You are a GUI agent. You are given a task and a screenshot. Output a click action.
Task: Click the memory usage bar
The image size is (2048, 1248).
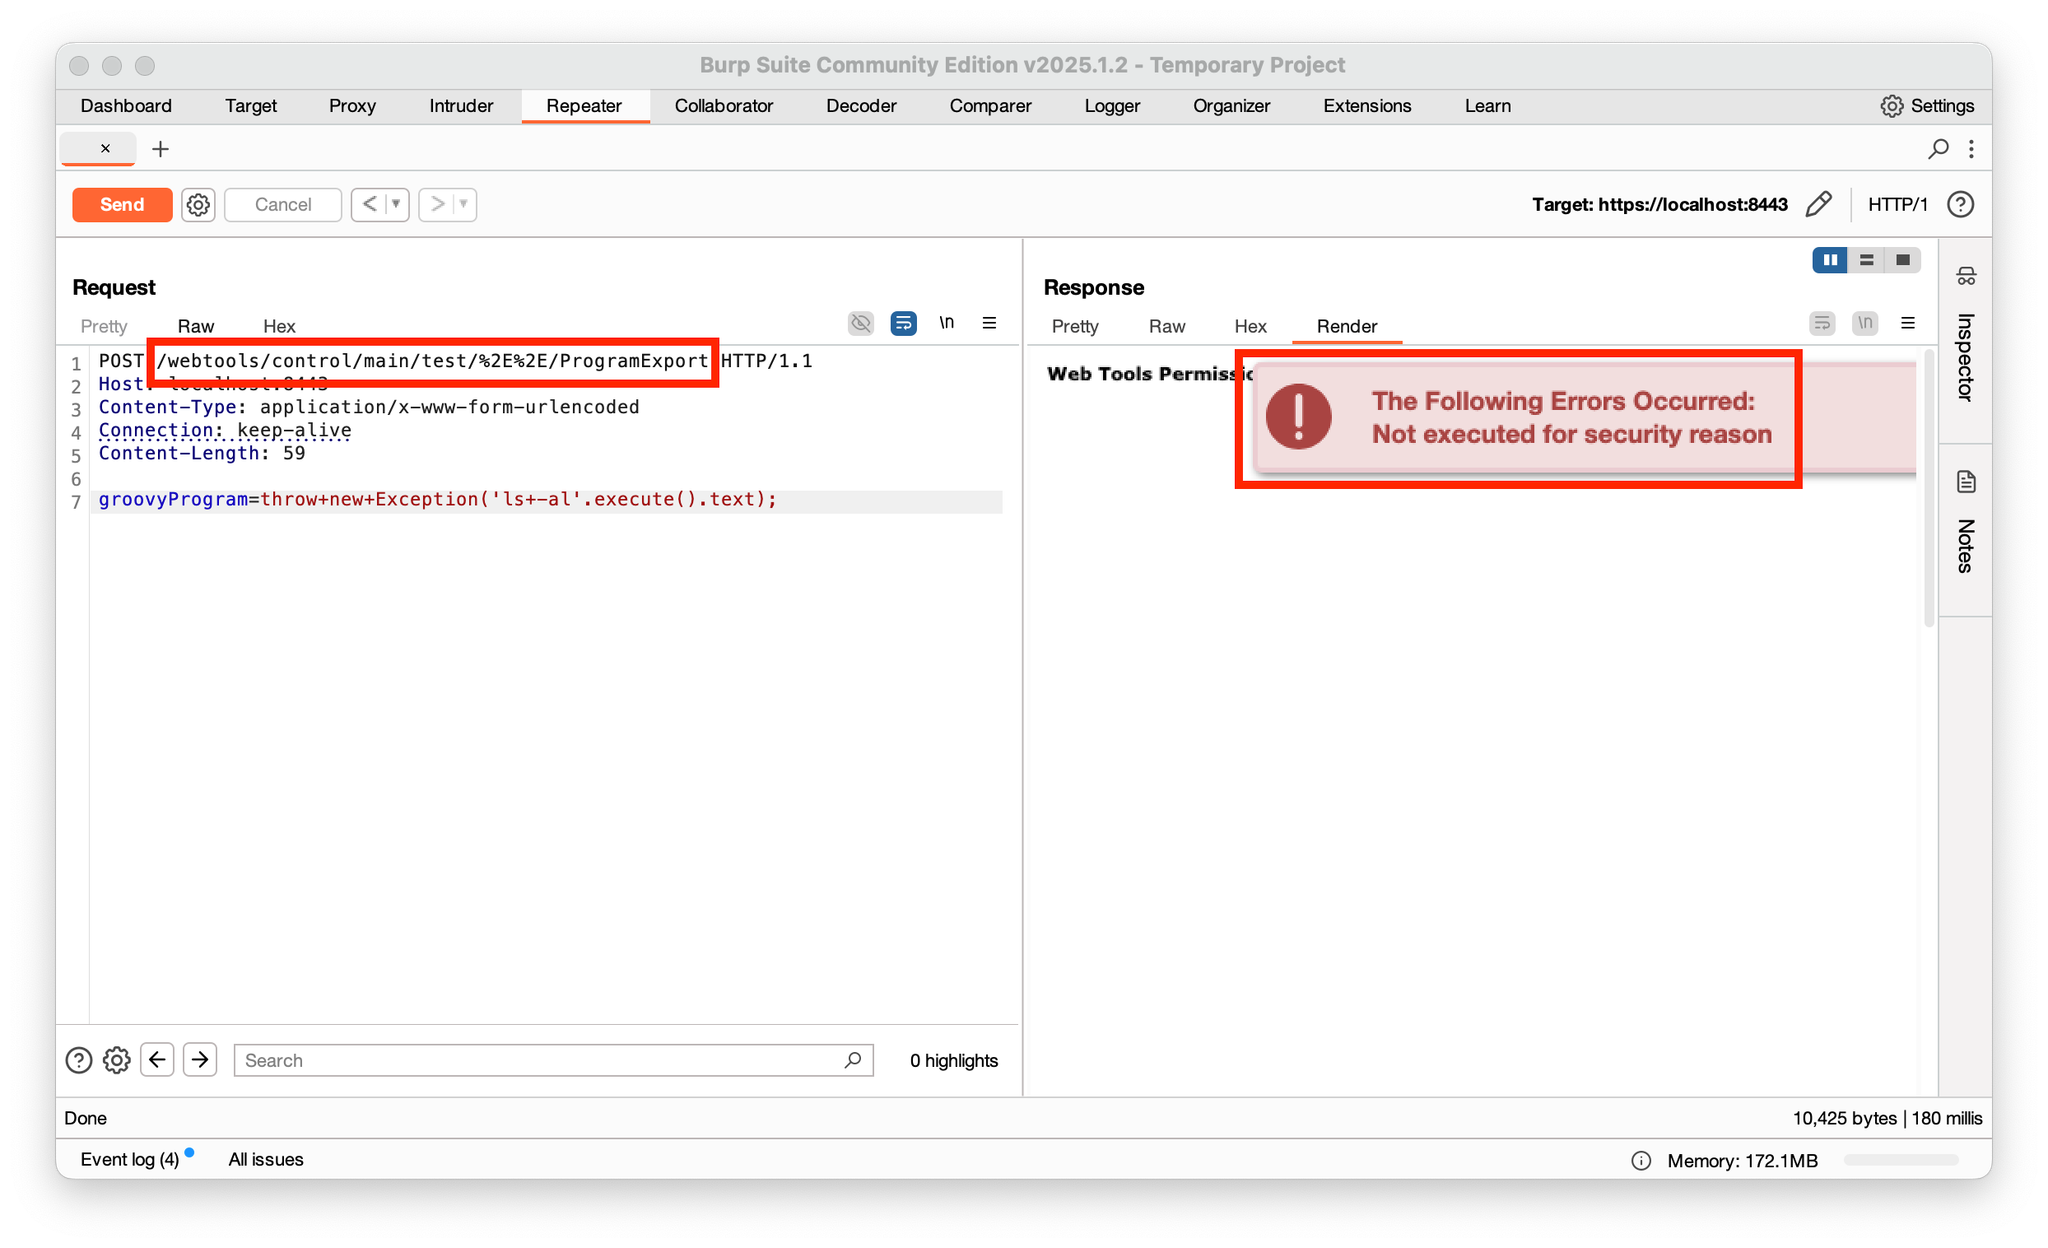tap(1901, 1160)
